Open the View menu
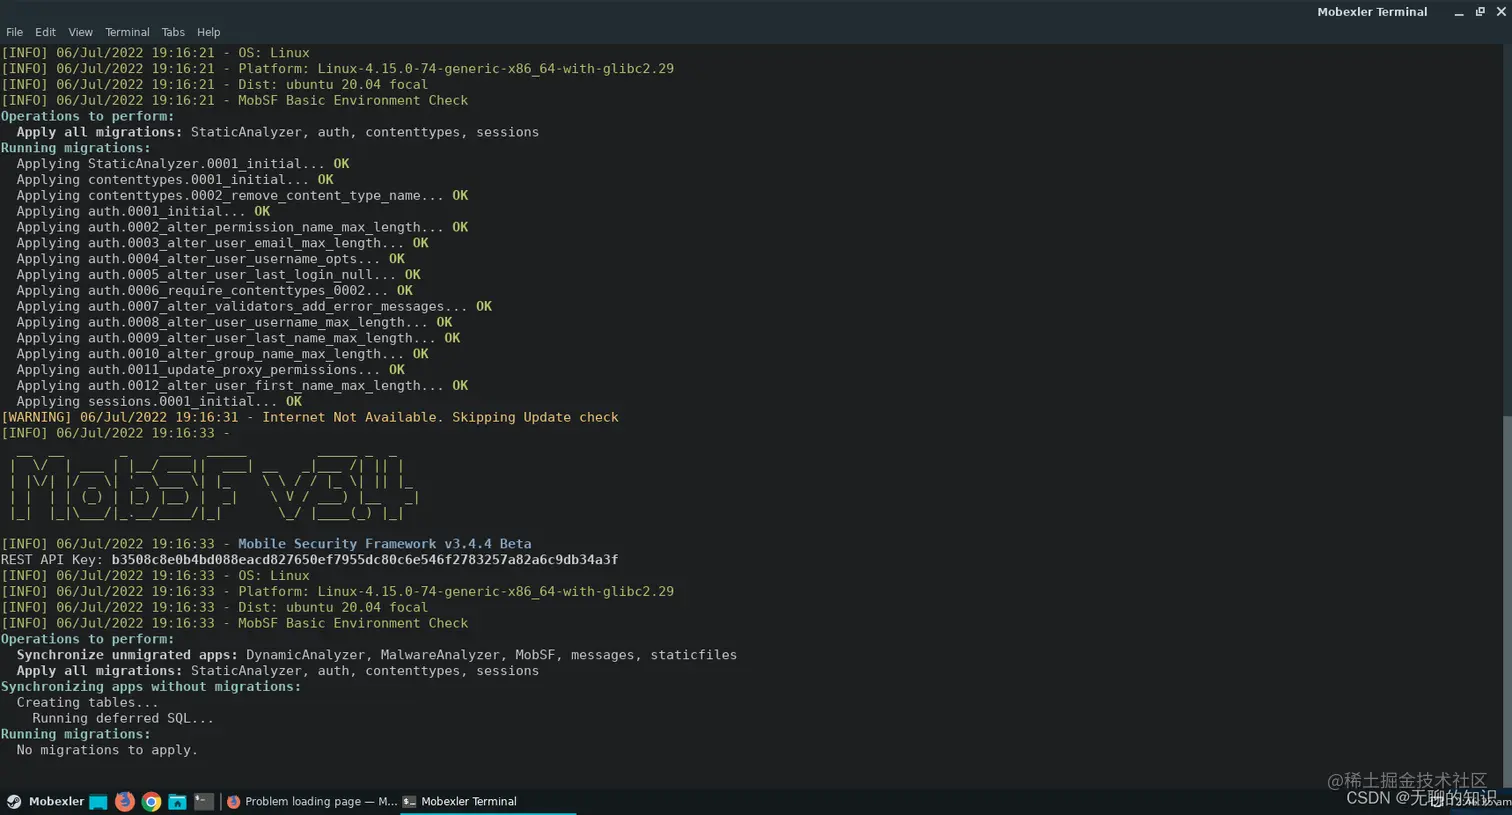The width and height of the screenshot is (1512, 815). coord(80,32)
